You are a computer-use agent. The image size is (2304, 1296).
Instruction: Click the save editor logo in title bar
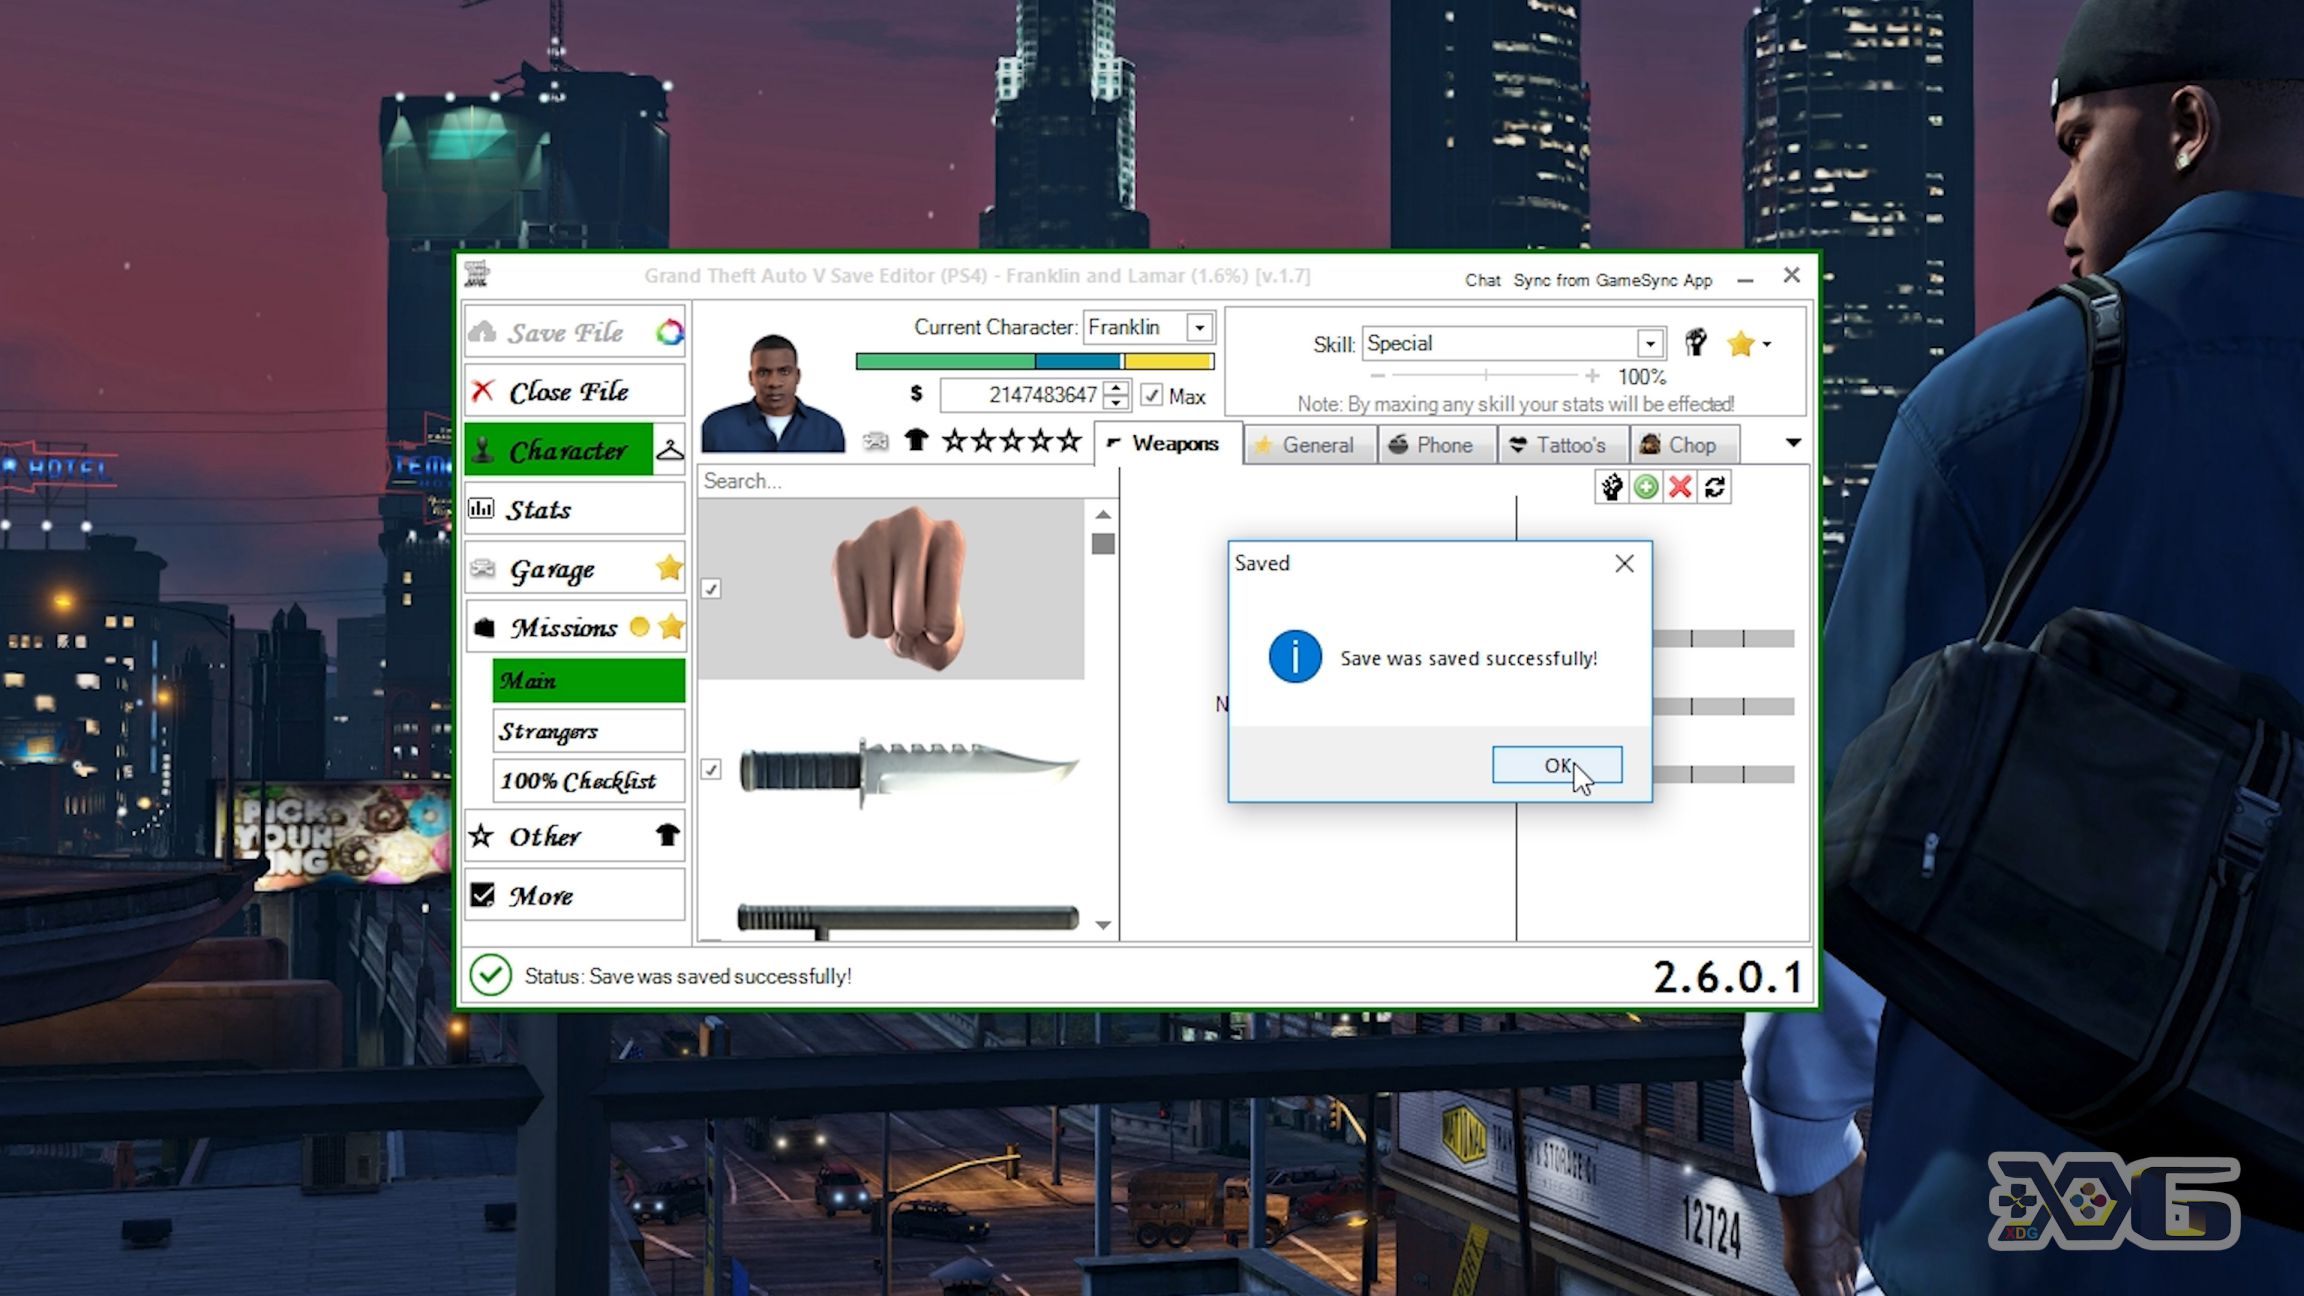click(x=478, y=274)
